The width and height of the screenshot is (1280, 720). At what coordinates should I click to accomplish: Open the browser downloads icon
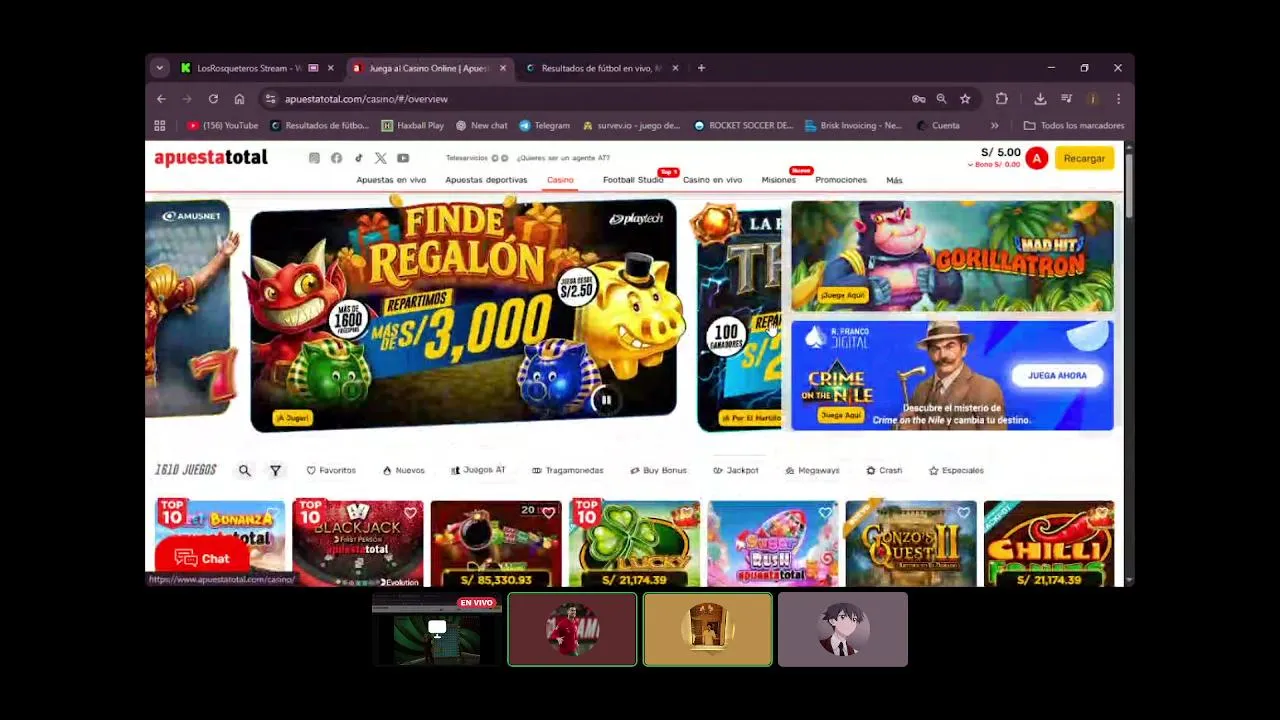tap(1040, 99)
